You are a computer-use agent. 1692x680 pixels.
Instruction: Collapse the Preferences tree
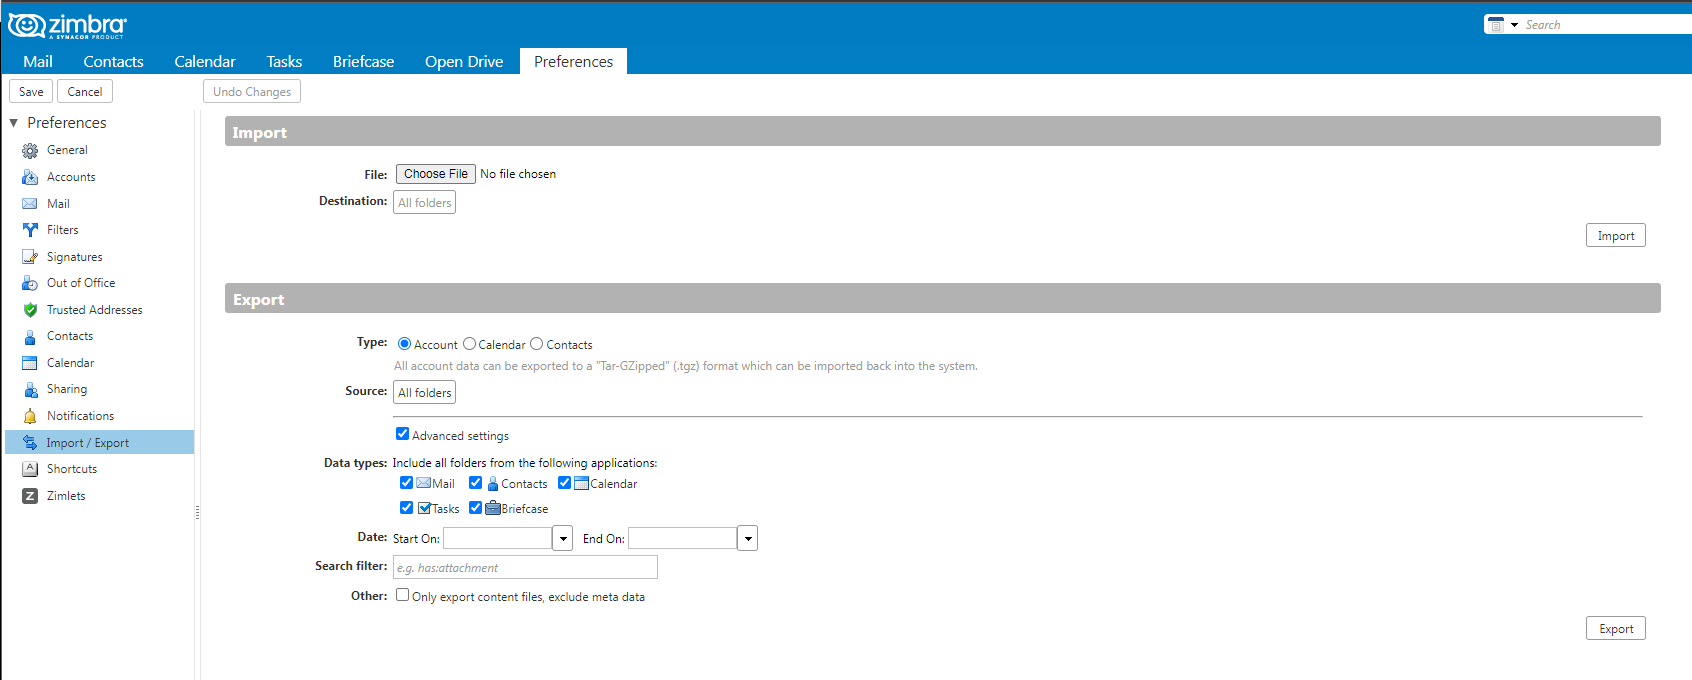pyautogui.click(x=14, y=123)
